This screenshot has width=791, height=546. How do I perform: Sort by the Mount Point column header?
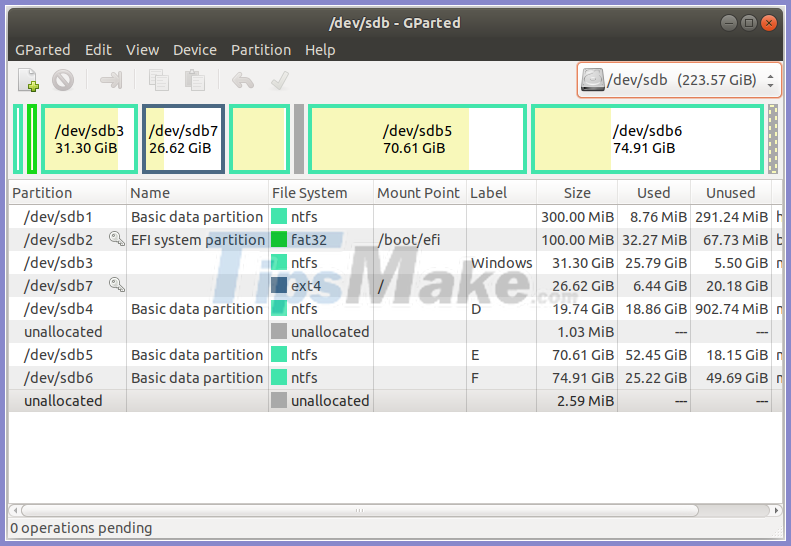coord(420,193)
